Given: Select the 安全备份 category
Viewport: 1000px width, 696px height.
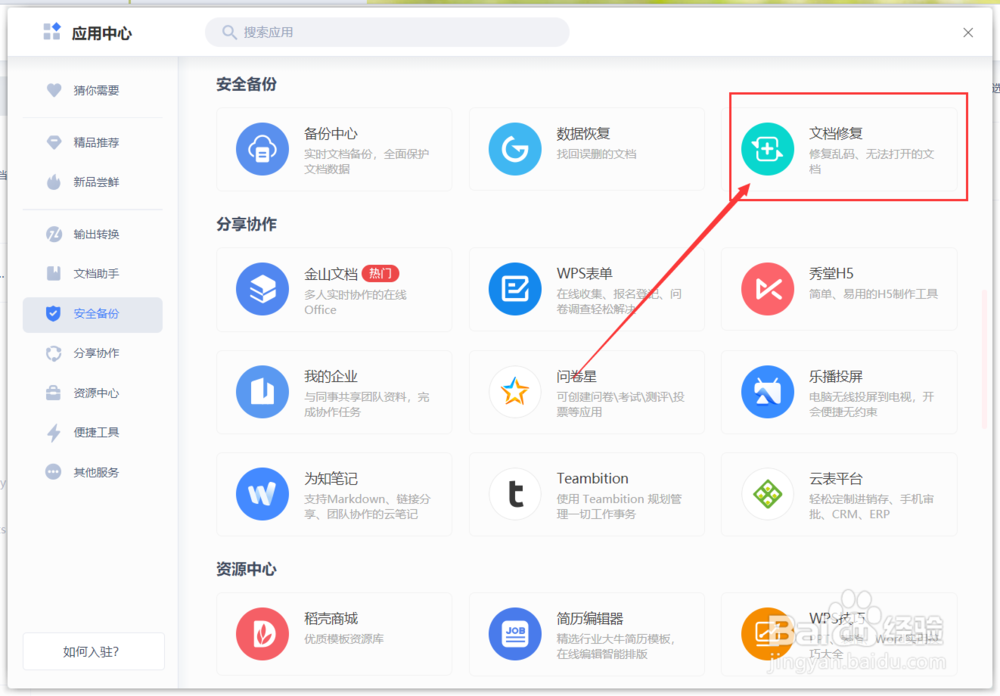Looking at the screenshot, I should (92, 314).
